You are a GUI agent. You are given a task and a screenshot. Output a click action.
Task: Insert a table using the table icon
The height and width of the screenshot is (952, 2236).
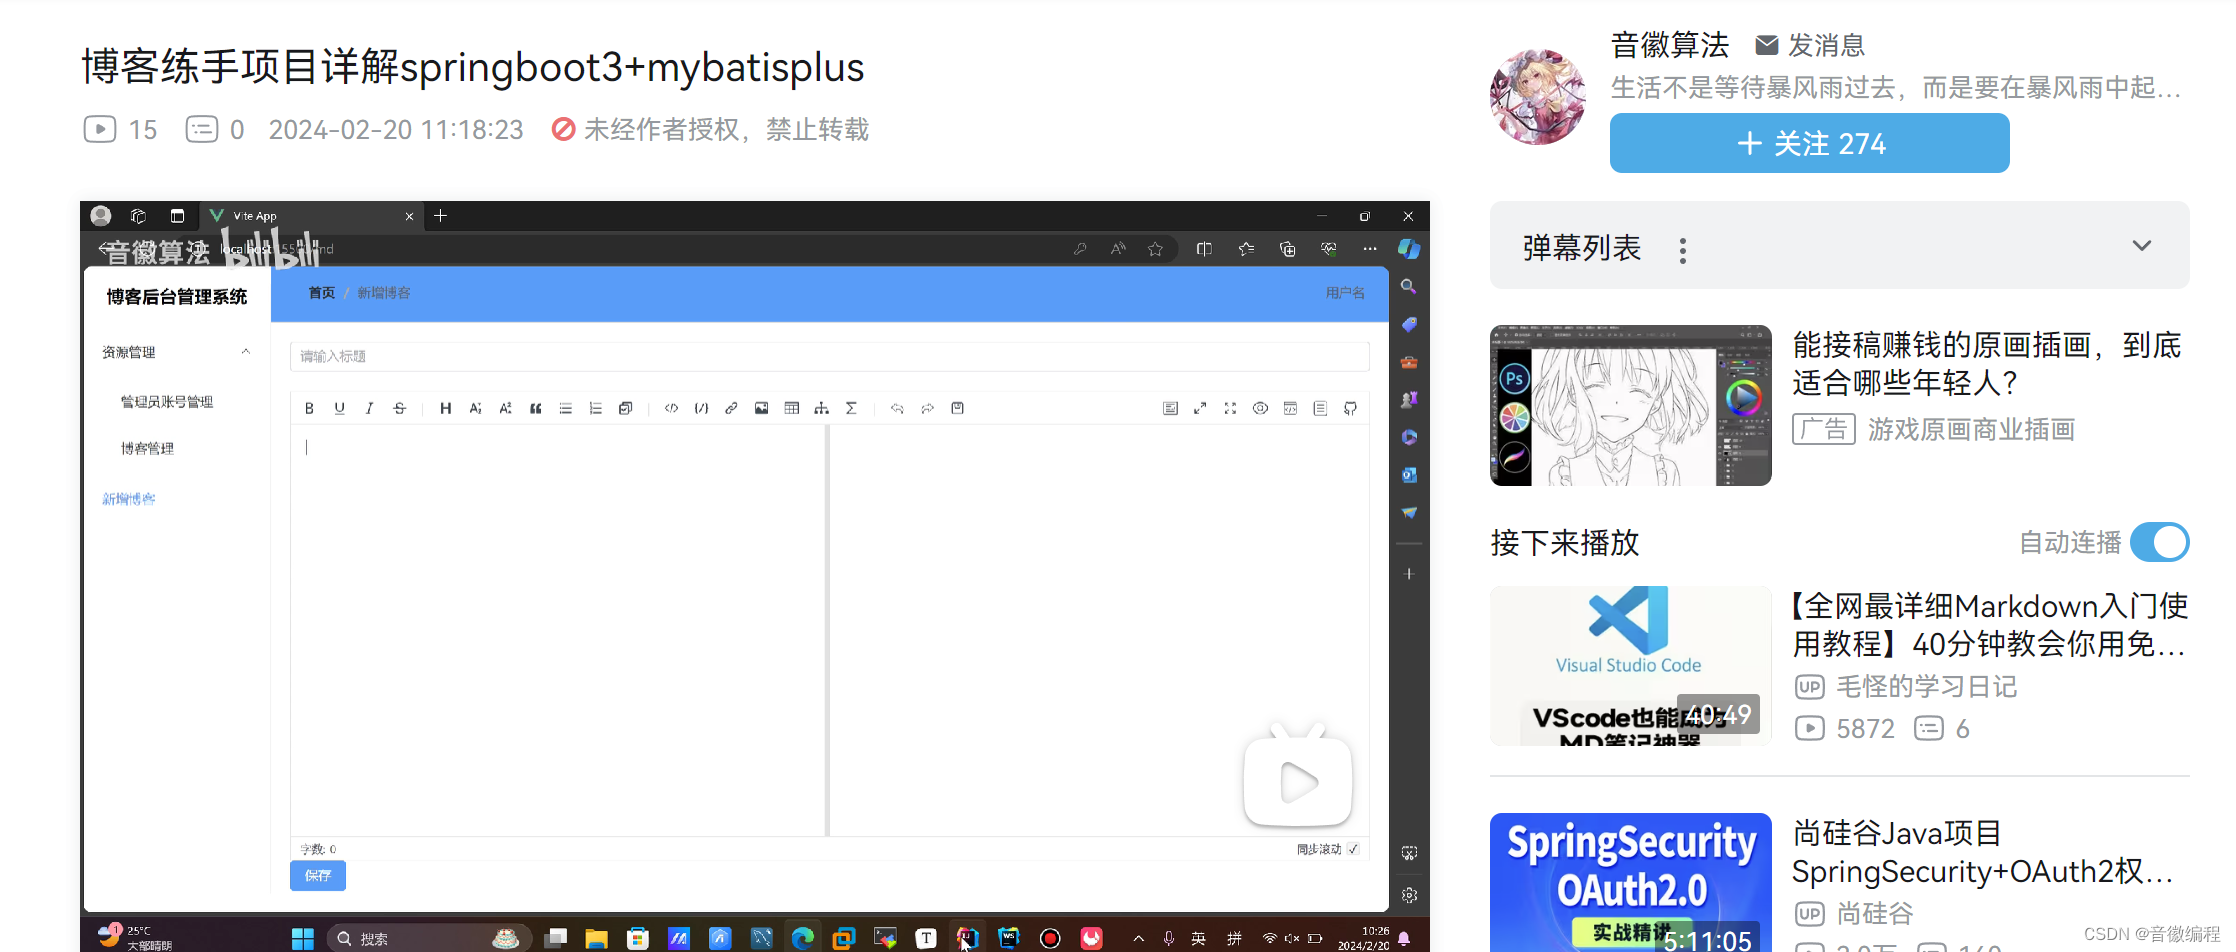792,408
